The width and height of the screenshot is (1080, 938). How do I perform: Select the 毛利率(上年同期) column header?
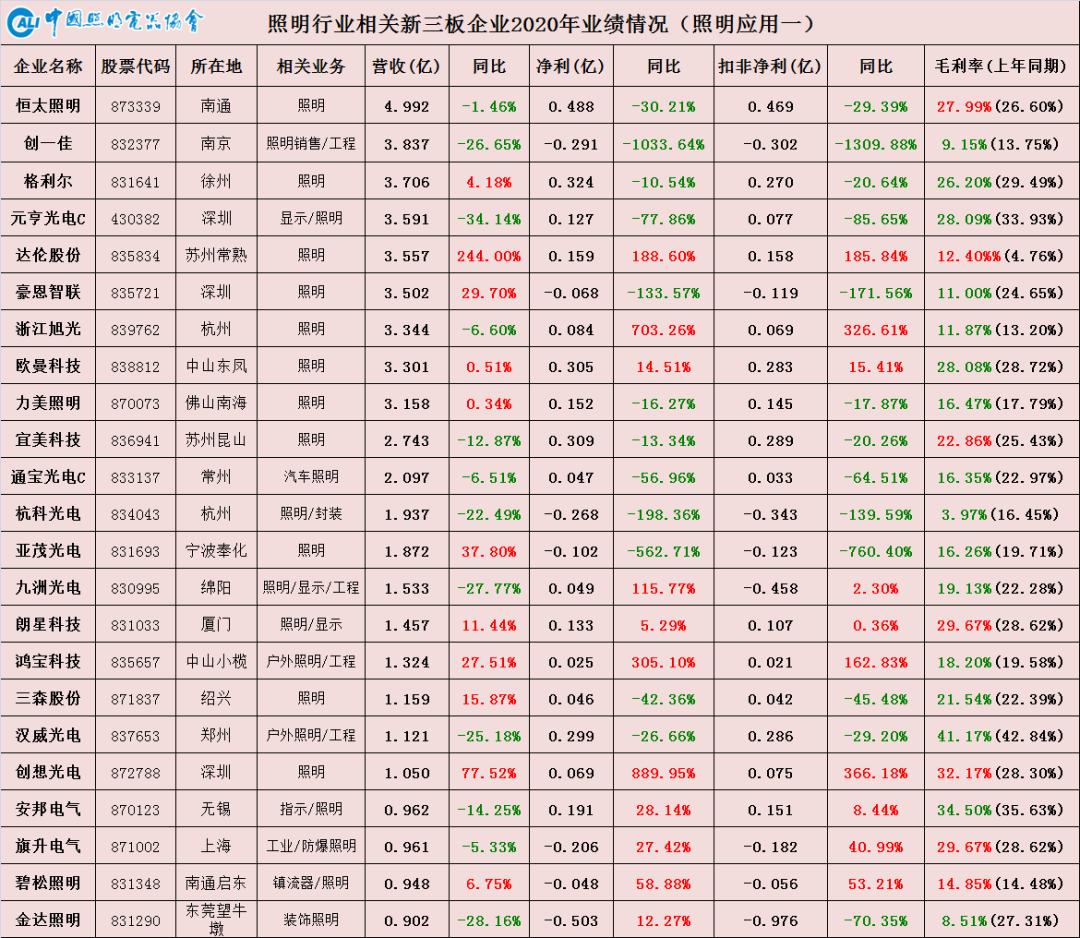(1001, 67)
